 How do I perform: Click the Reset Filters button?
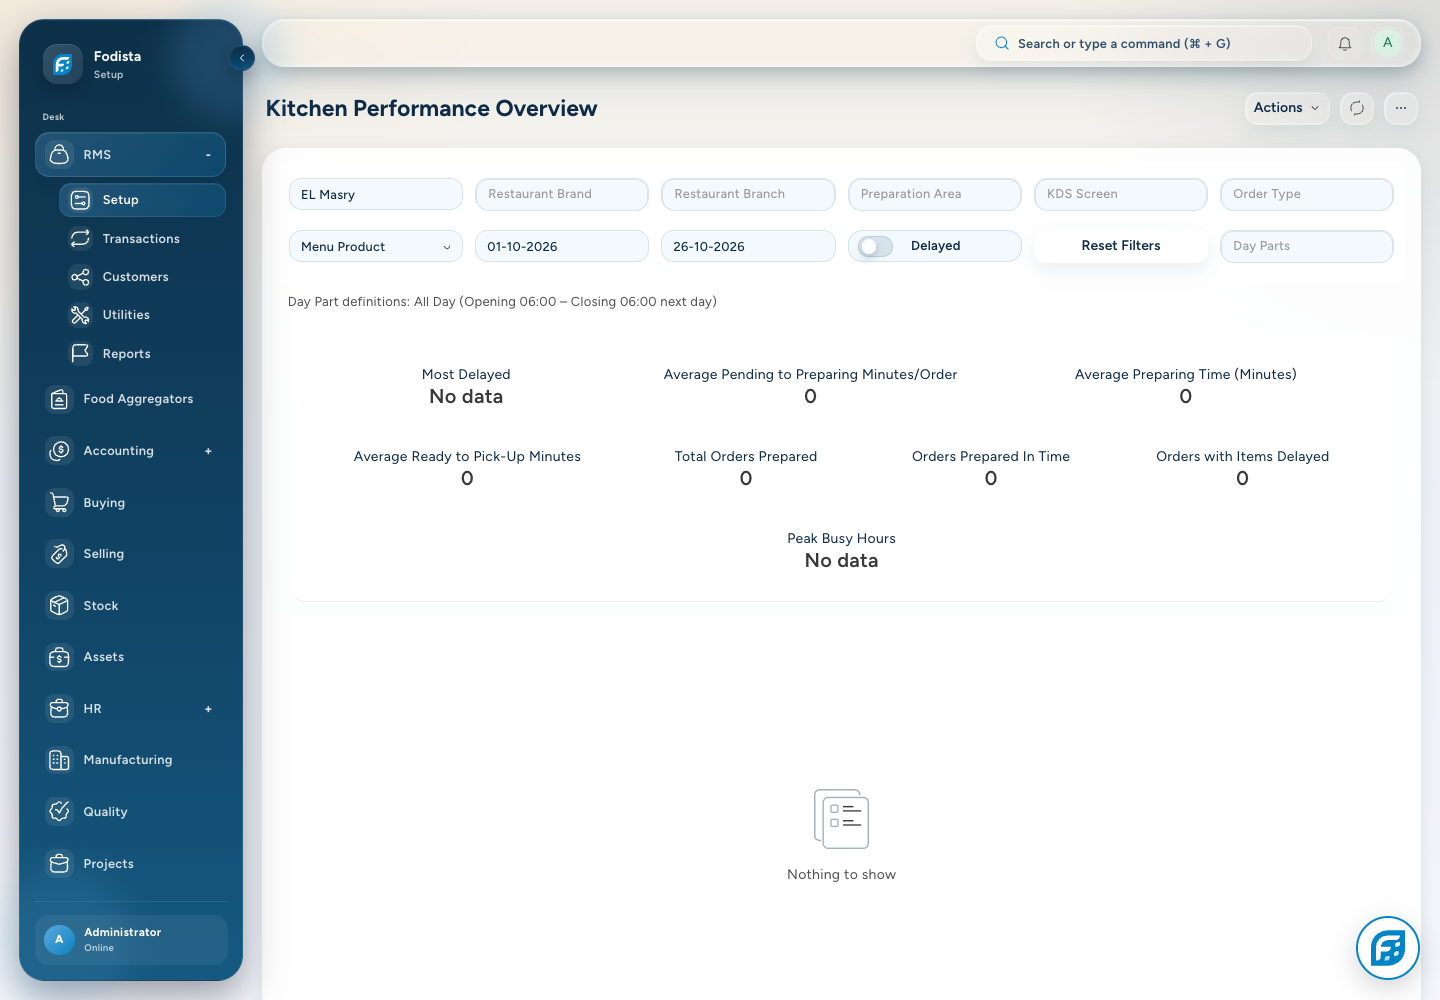[1121, 246]
